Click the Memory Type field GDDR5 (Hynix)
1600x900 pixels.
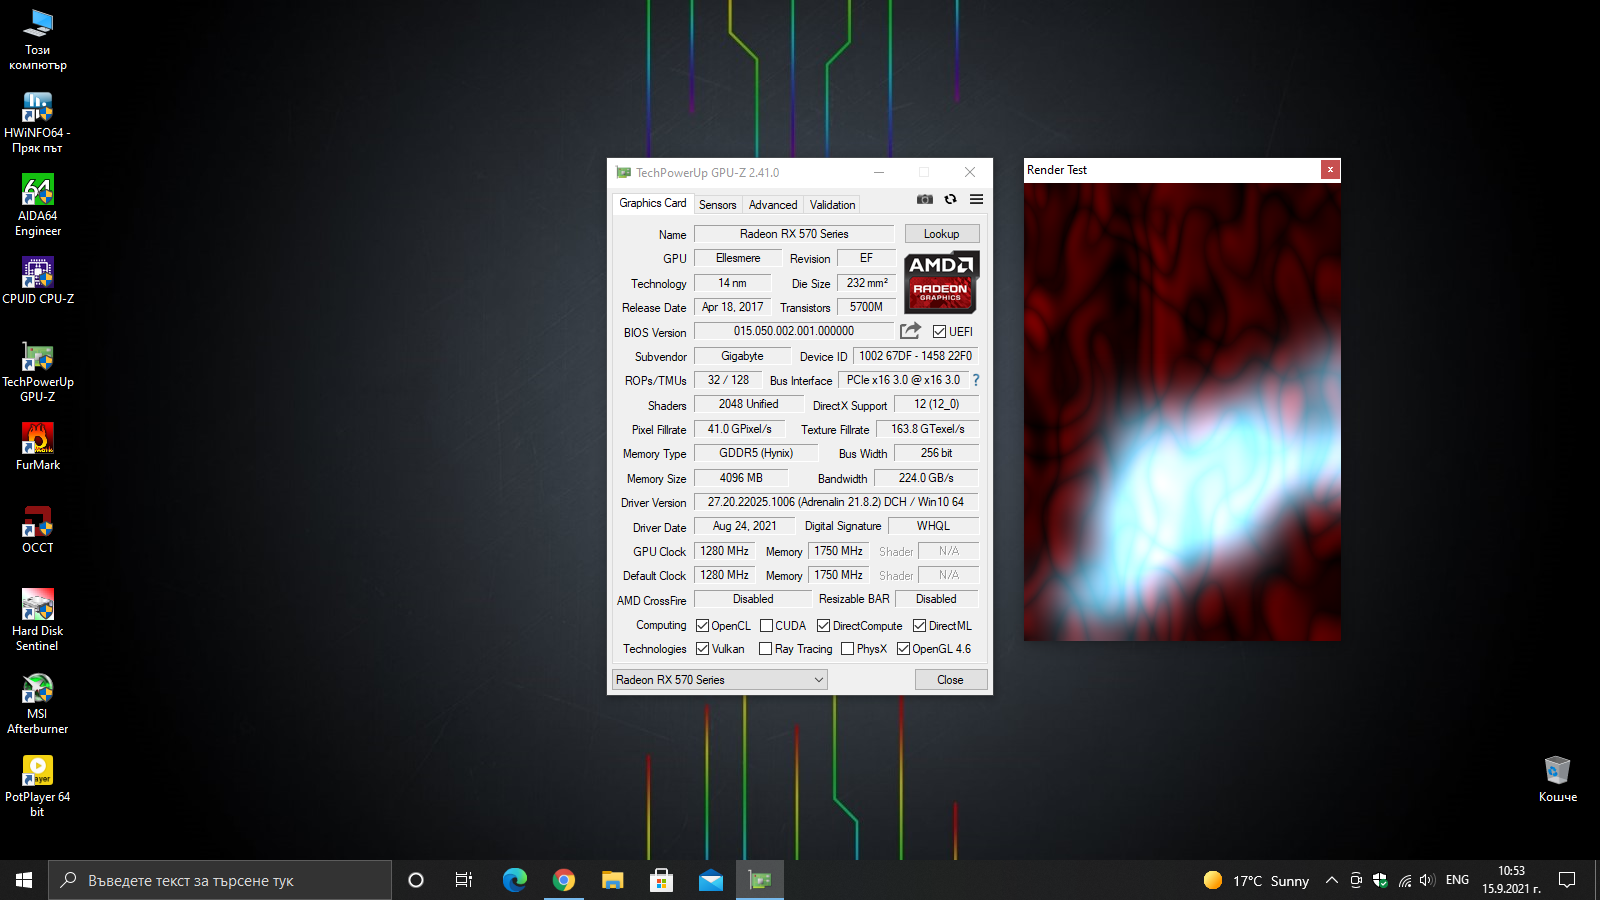tap(756, 453)
